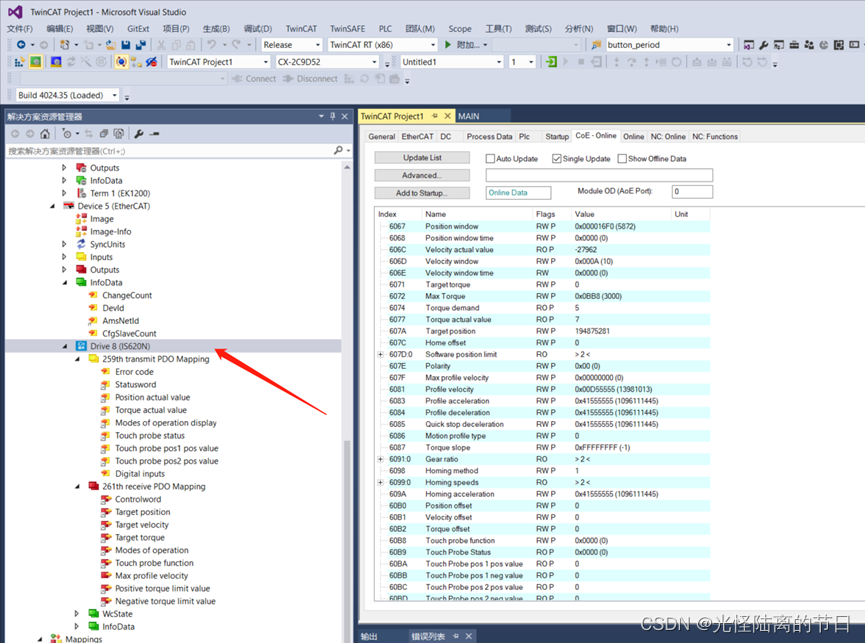Click the Drive 8 (IS620N) tree node
Image resolution: width=865 pixels, height=643 pixels.
[120, 346]
